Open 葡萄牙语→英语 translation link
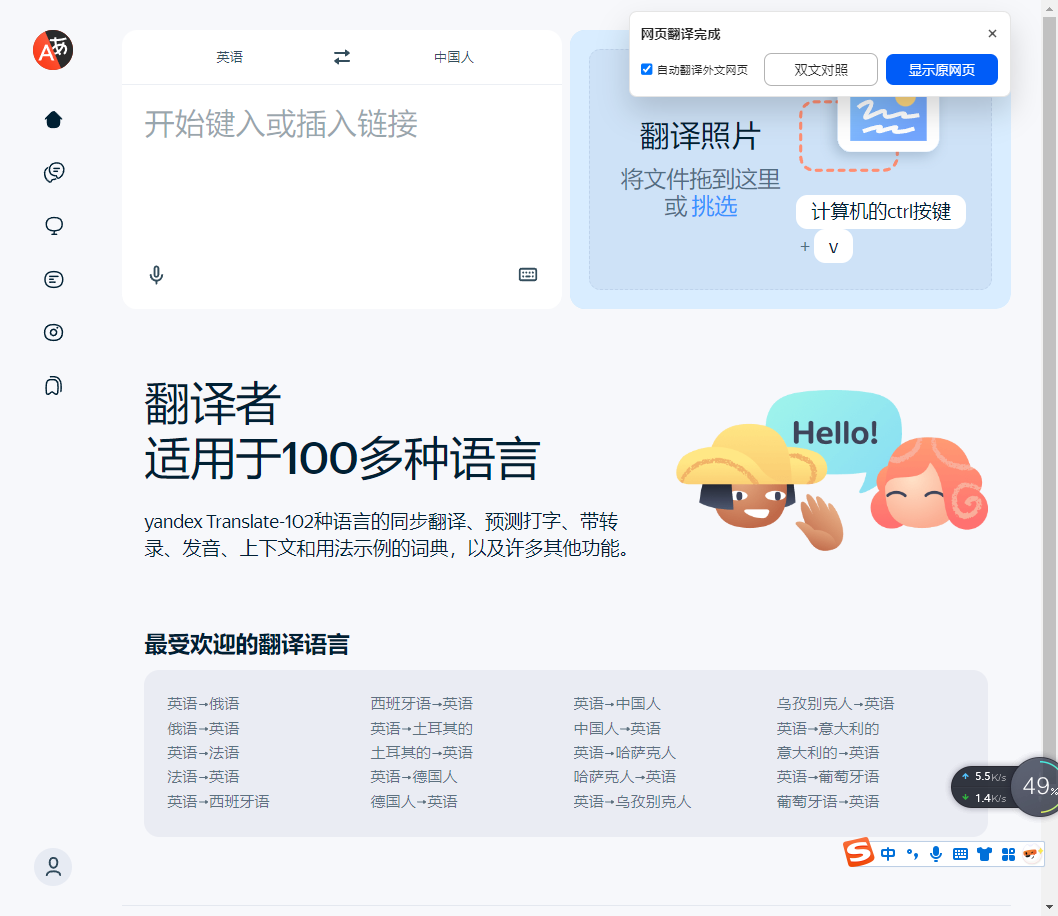 [x=828, y=801]
